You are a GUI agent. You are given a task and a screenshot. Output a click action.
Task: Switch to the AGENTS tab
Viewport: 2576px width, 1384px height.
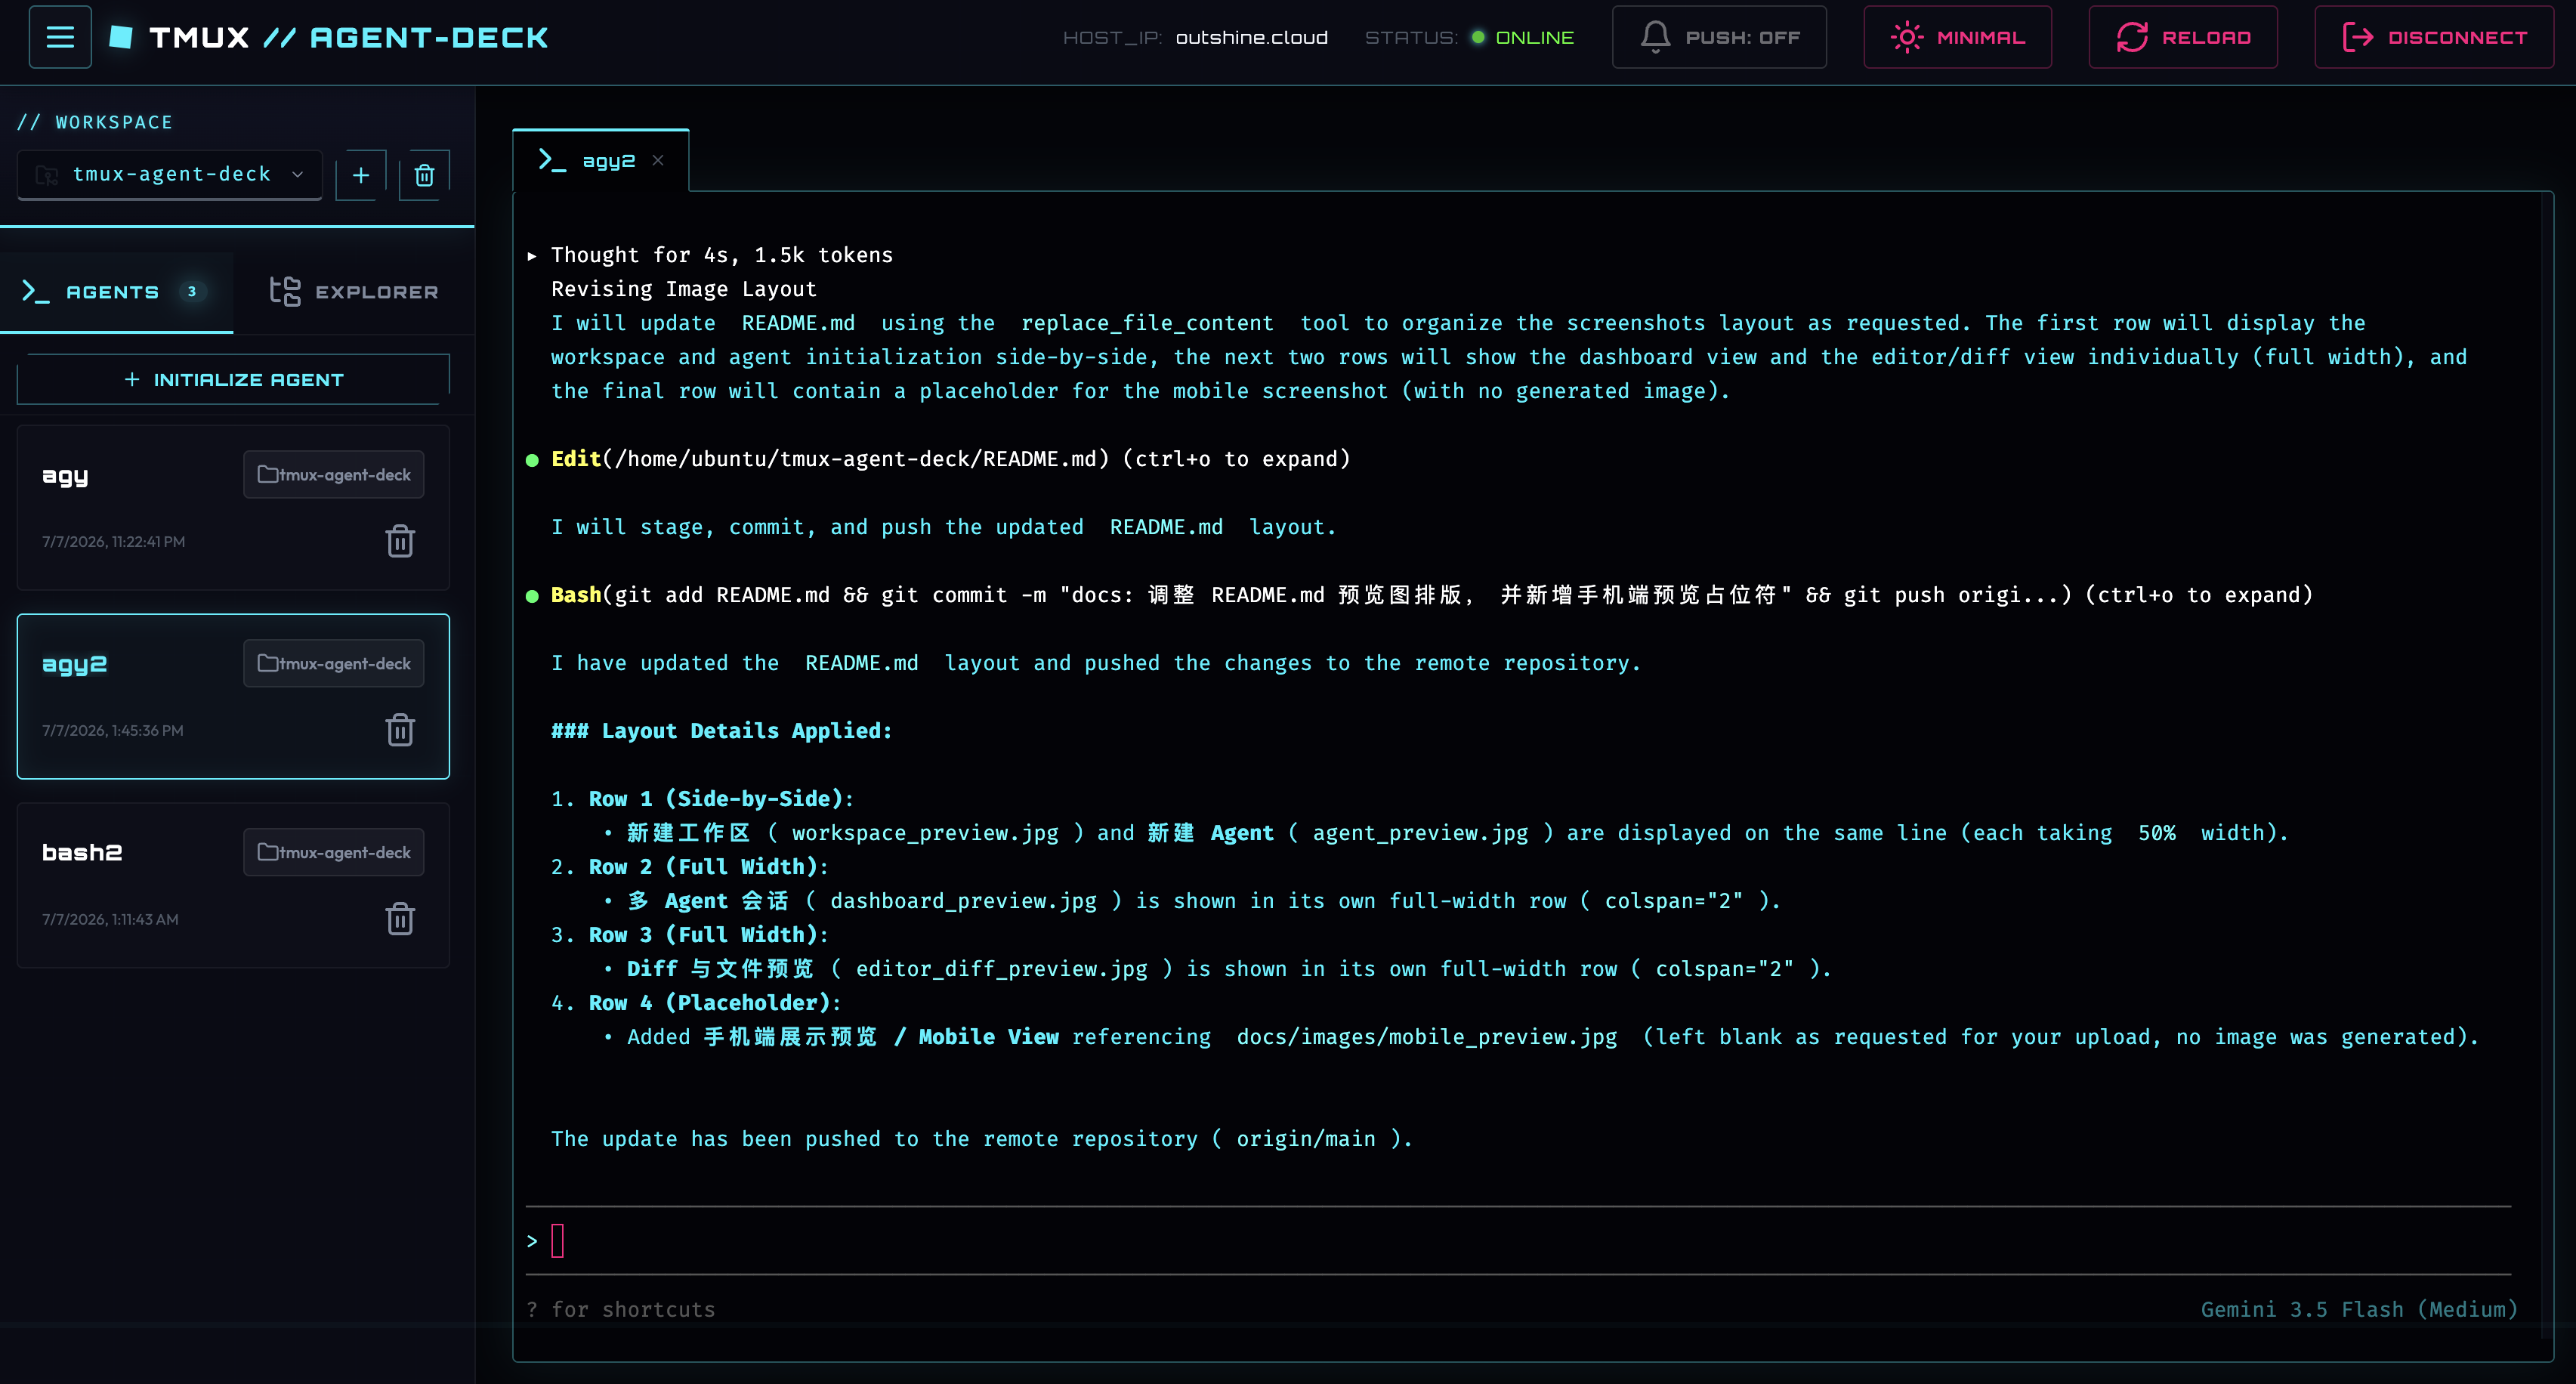coord(116,292)
